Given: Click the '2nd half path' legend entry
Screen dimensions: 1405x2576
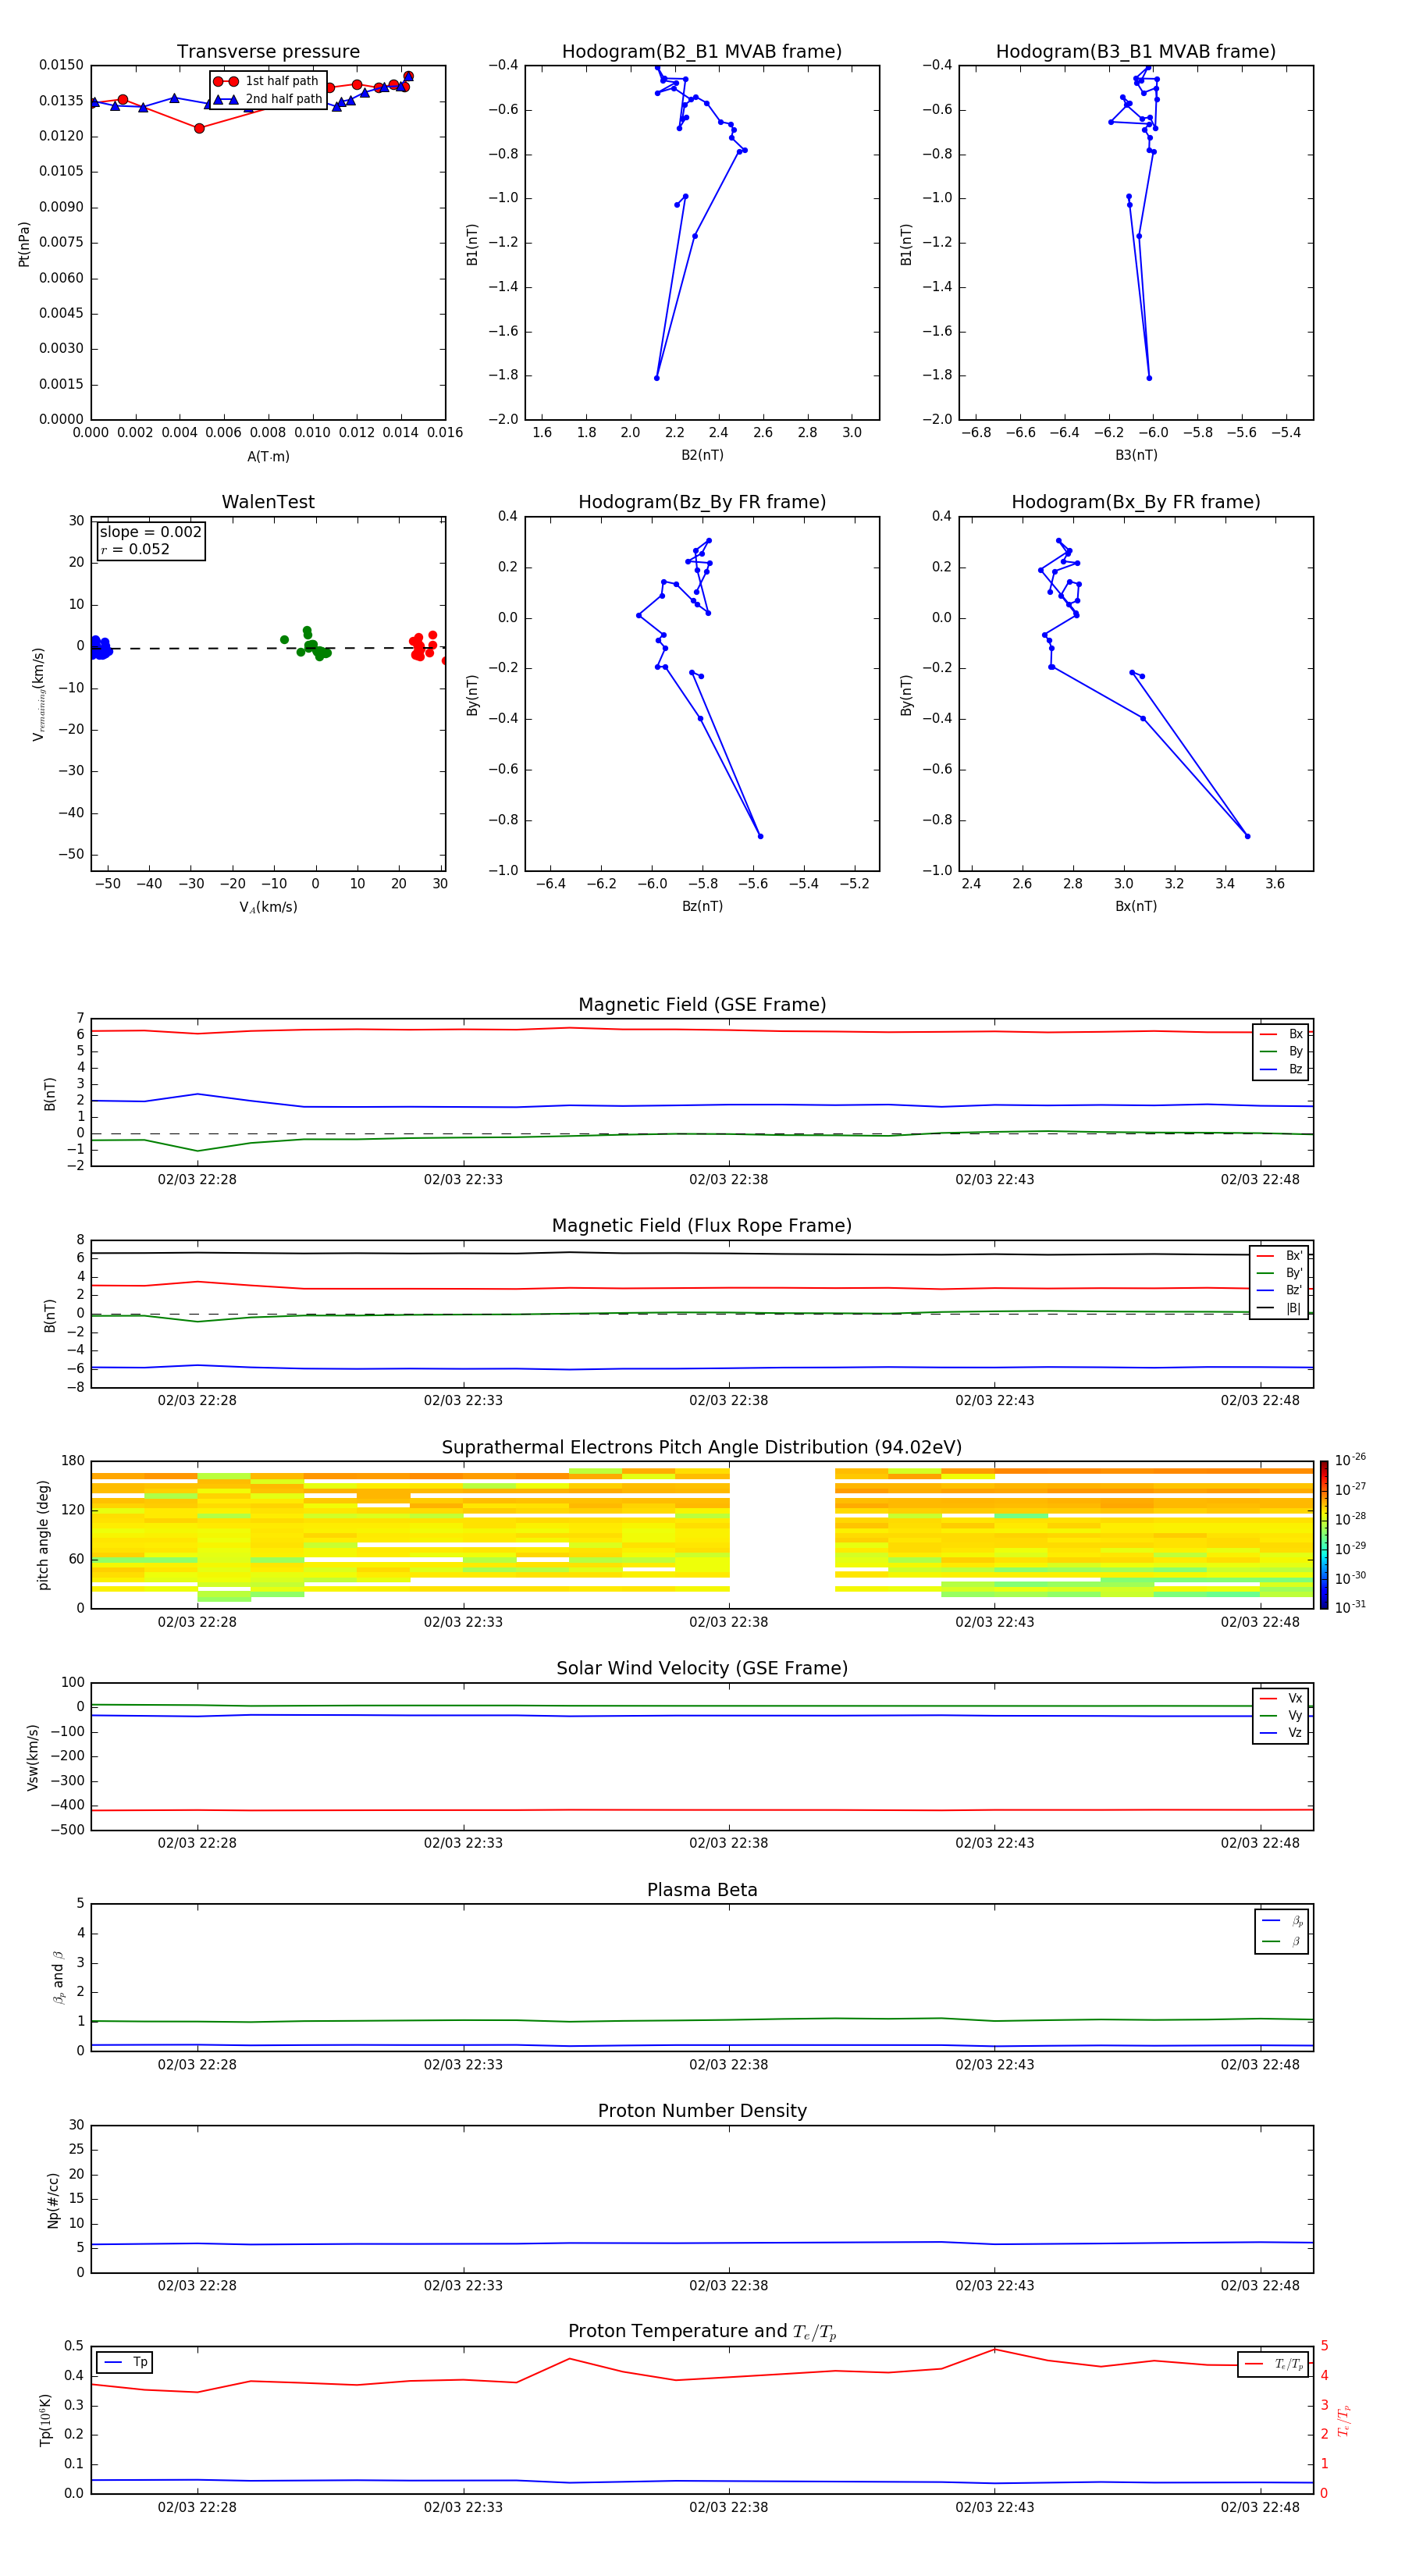Looking at the screenshot, I should pyautogui.click(x=267, y=99).
